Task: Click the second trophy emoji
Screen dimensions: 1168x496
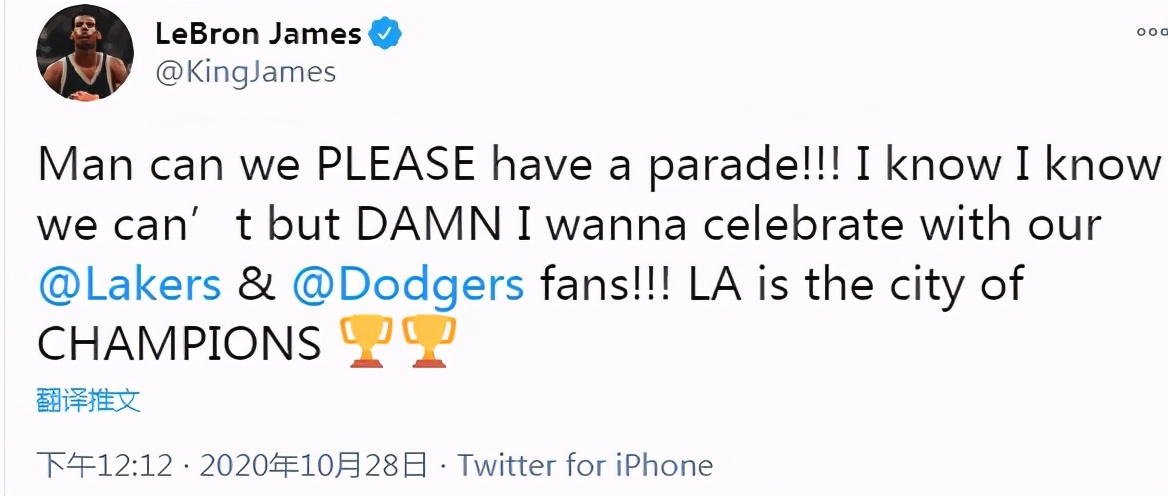Action: pyautogui.click(x=429, y=341)
